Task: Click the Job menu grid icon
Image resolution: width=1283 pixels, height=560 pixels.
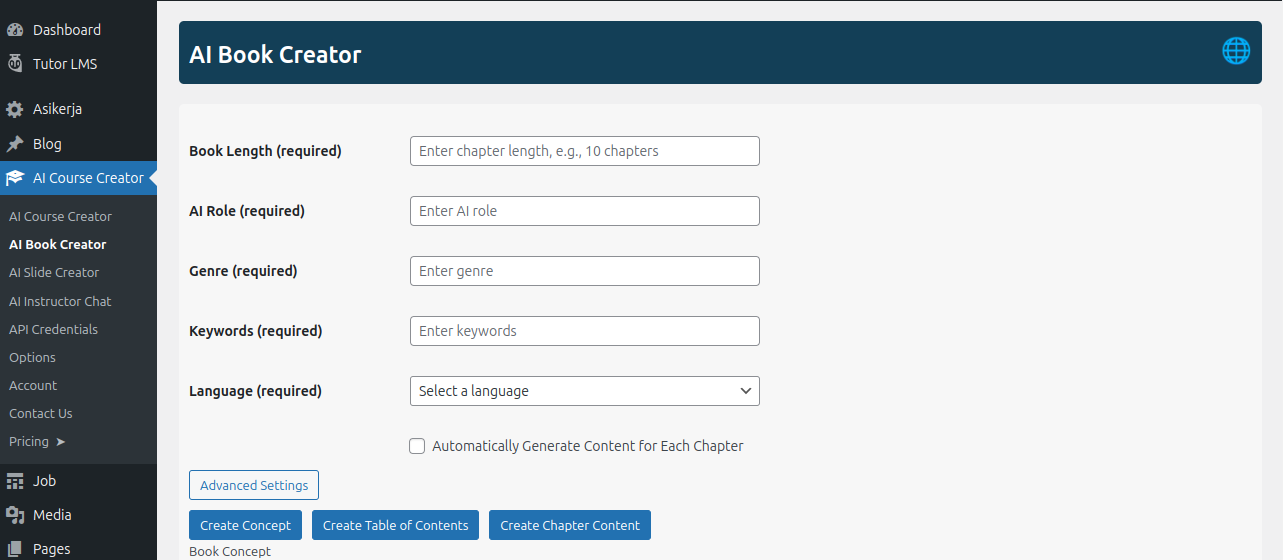Action: (15, 481)
